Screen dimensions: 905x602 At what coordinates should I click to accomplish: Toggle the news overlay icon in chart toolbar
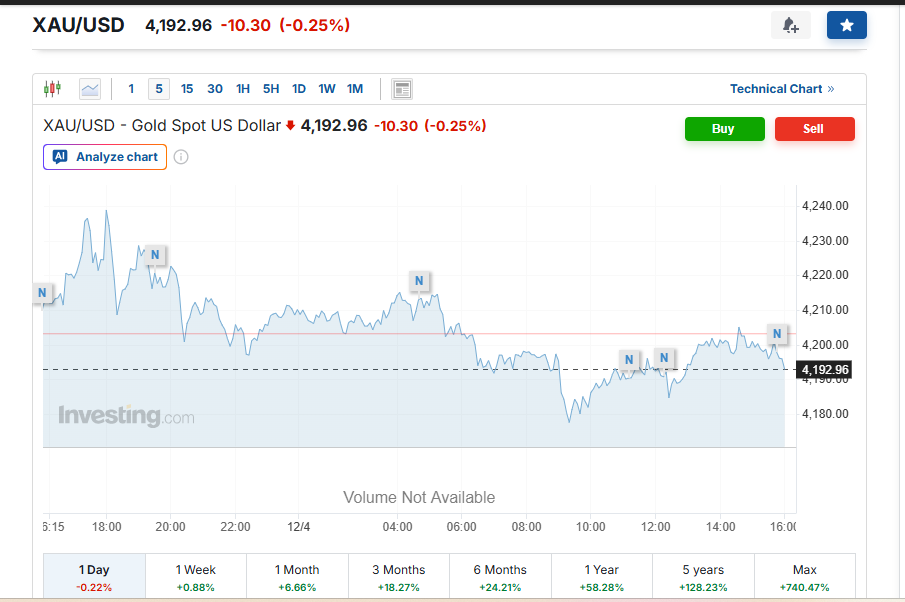click(402, 89)
